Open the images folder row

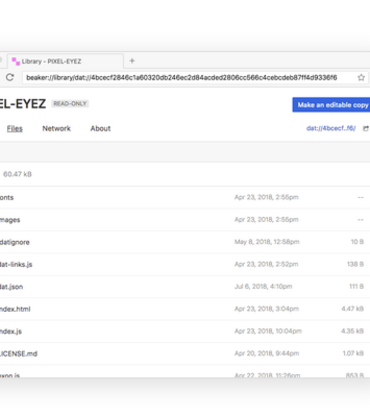pyautogui.click(x=185, y=220)
